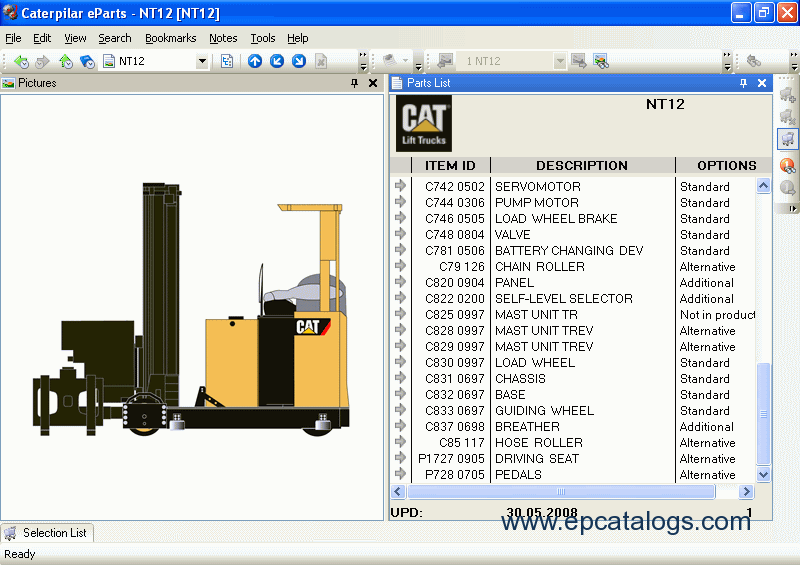This screenshot has height=565, width=800.
Task: Select SELF-LEVEL SELECTOR description
Action: point(564,299)
